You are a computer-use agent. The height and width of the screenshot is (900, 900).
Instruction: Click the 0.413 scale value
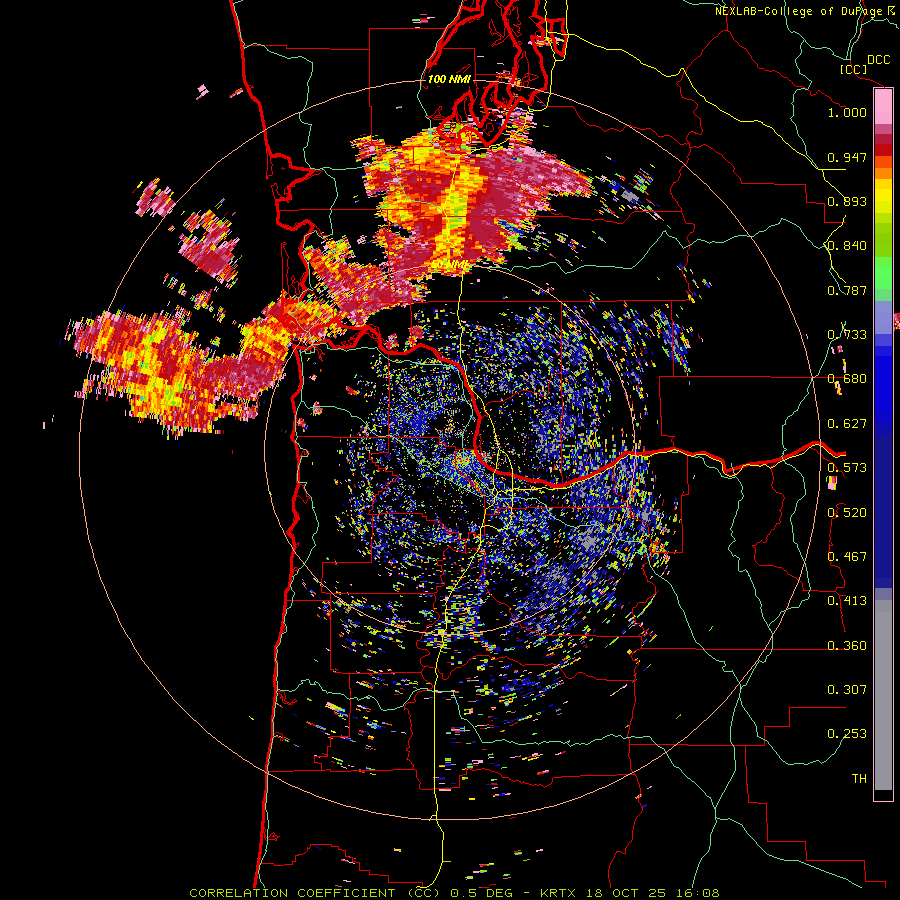[847, 601]
